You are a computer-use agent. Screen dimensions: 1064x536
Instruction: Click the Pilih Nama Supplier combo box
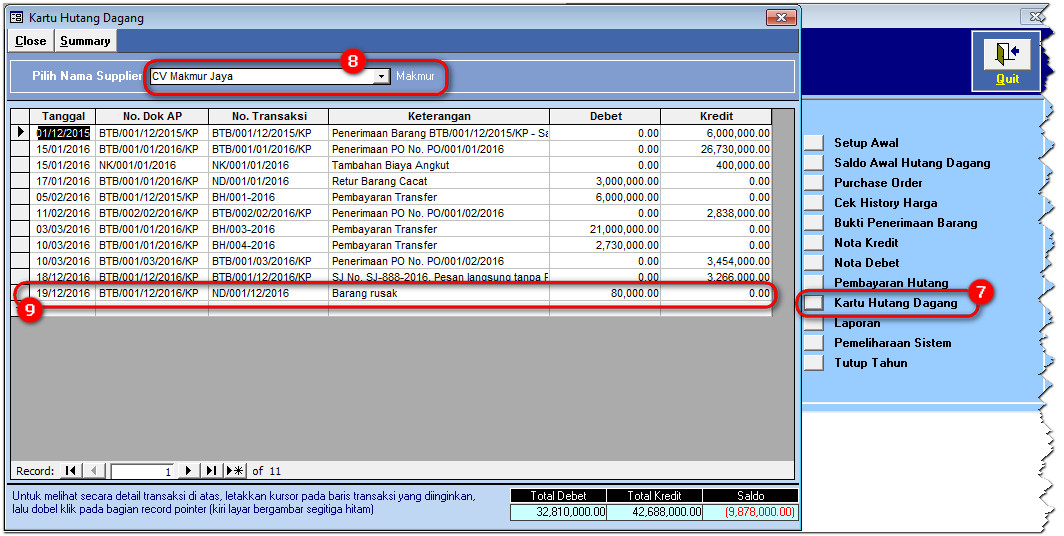pyautogui.click(x=260, y=76)
